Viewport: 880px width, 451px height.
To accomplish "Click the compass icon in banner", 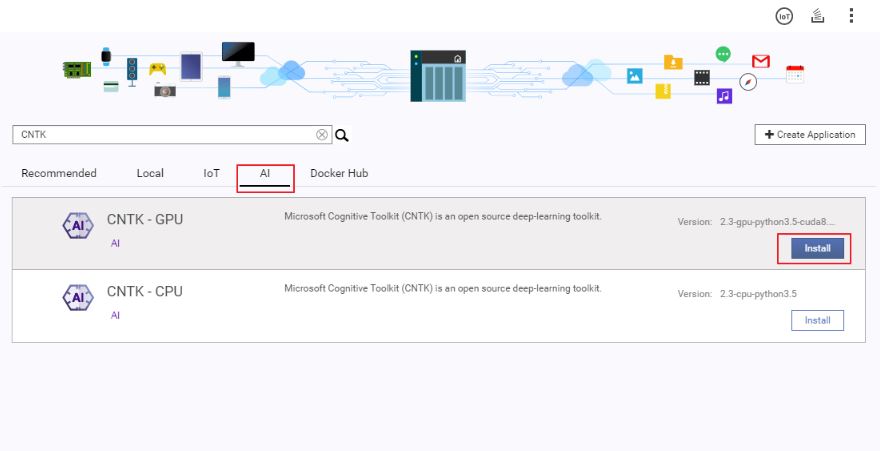I will coord(748,82).
